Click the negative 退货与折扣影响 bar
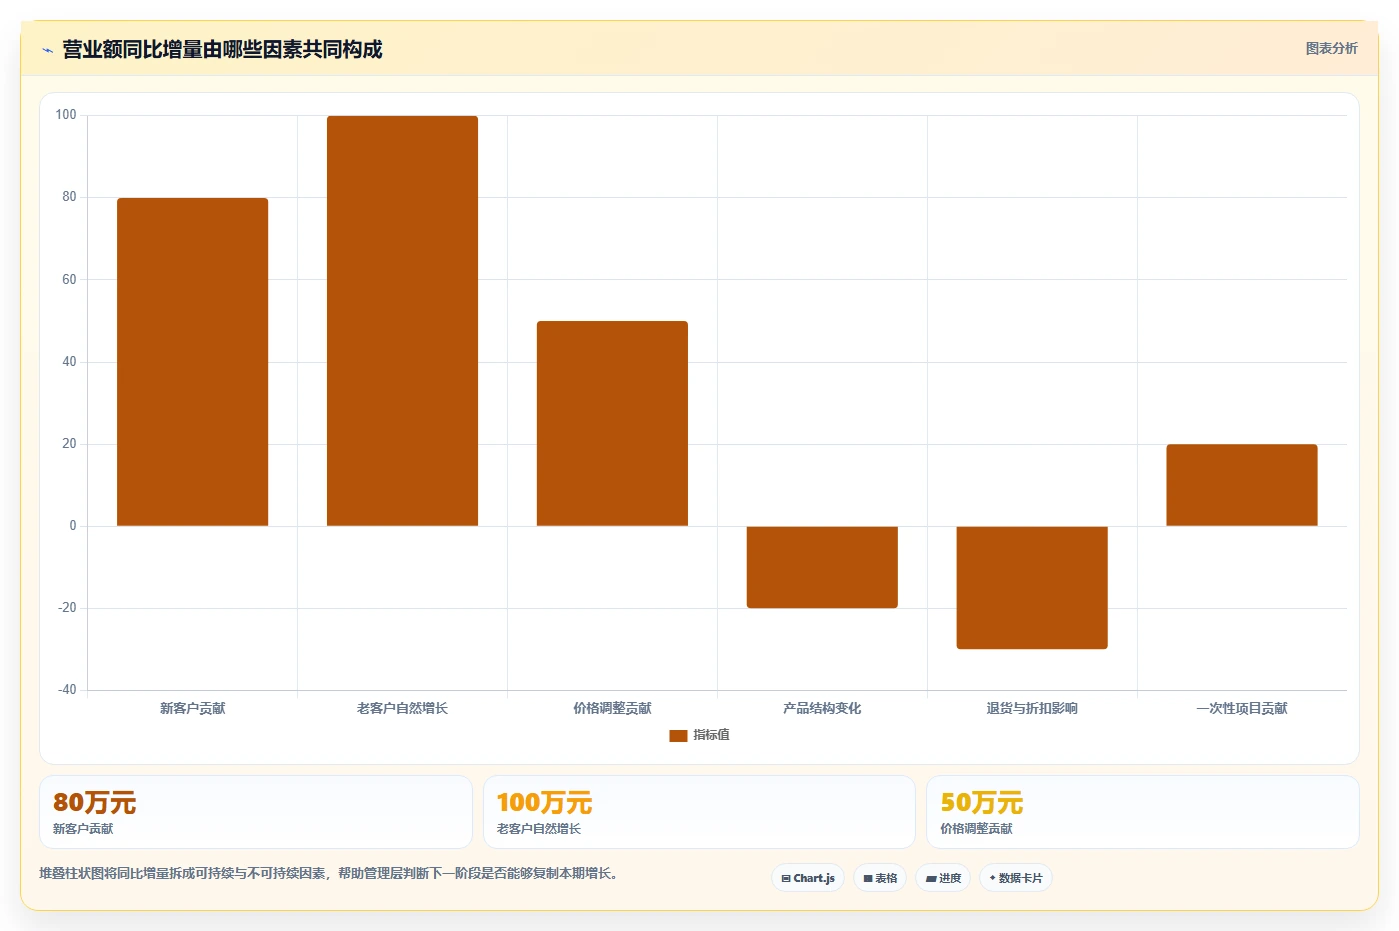The image size is (1399, 931). click(1032, 587)
